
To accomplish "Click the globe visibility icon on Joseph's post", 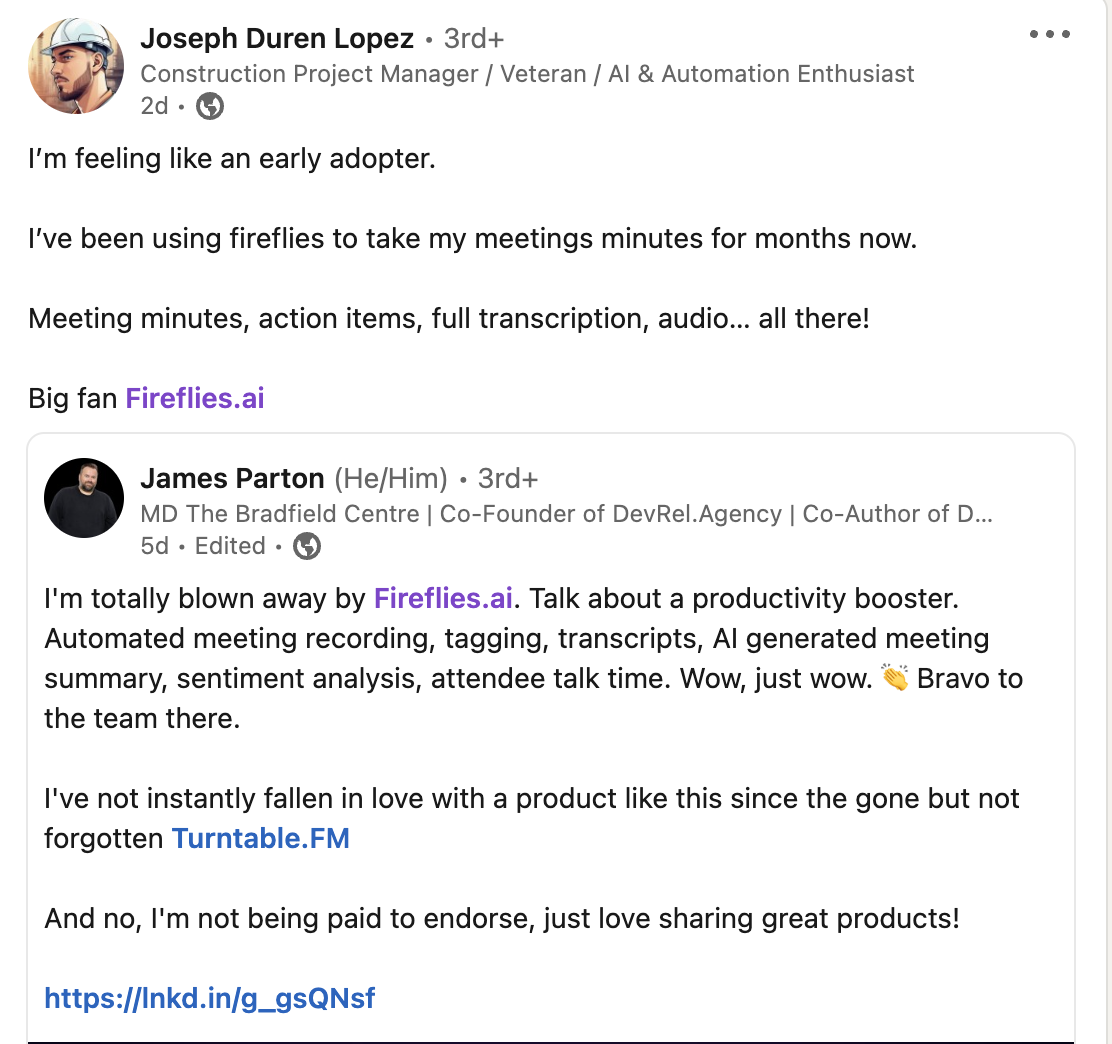I will (209, 105).
